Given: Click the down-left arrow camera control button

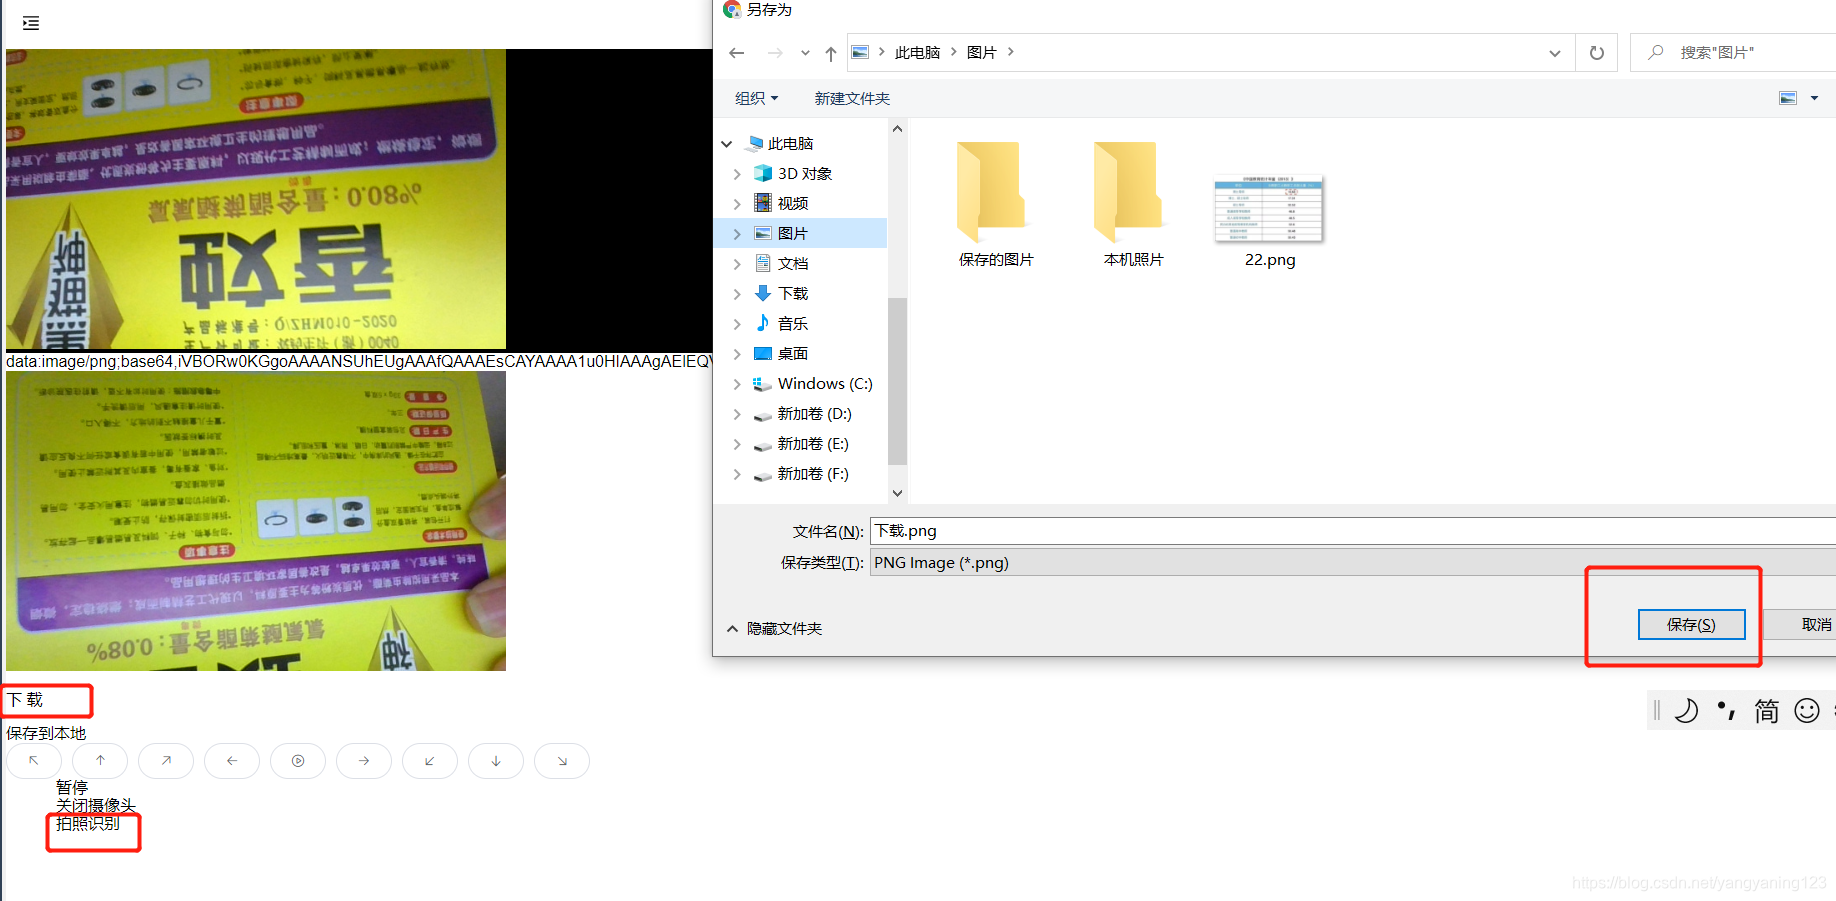Looking at the screenshot, I should point(430,761).
